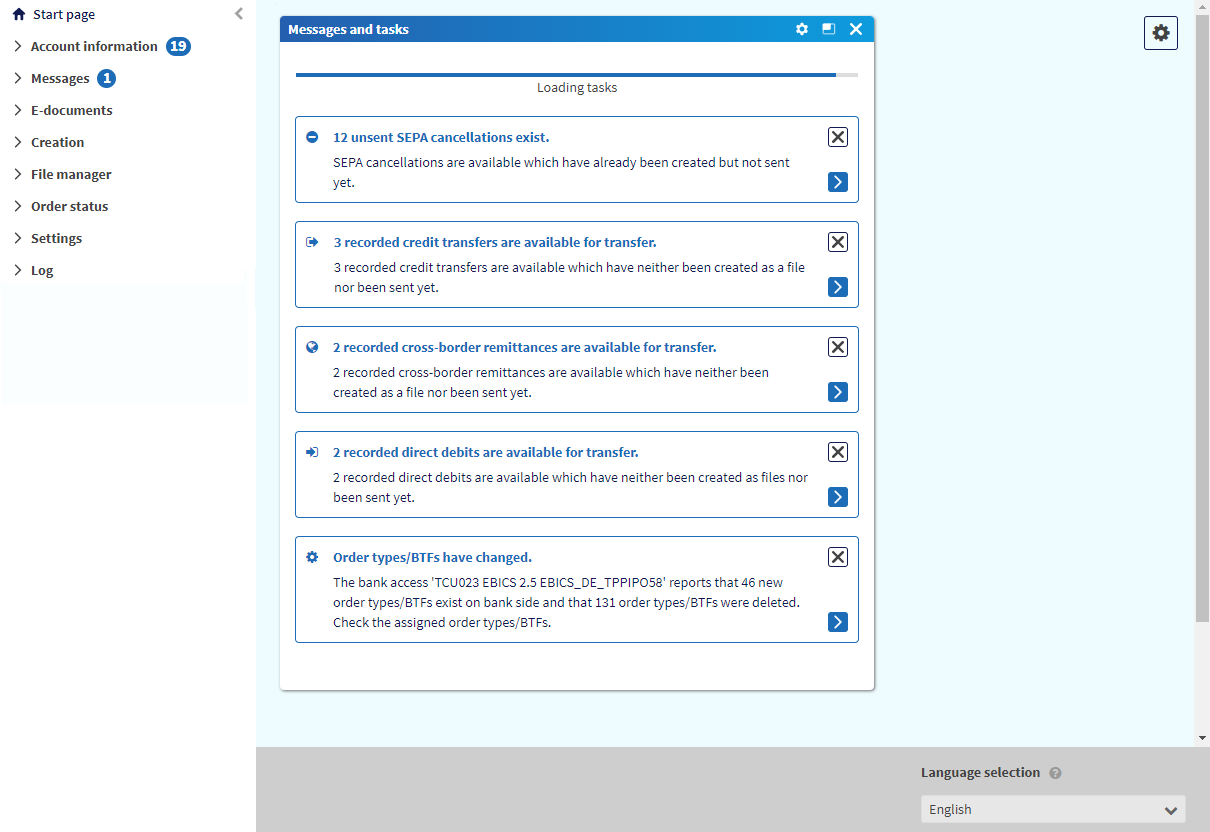
Task: Click the help icon beside Language selection
Action: point(1056,773)
